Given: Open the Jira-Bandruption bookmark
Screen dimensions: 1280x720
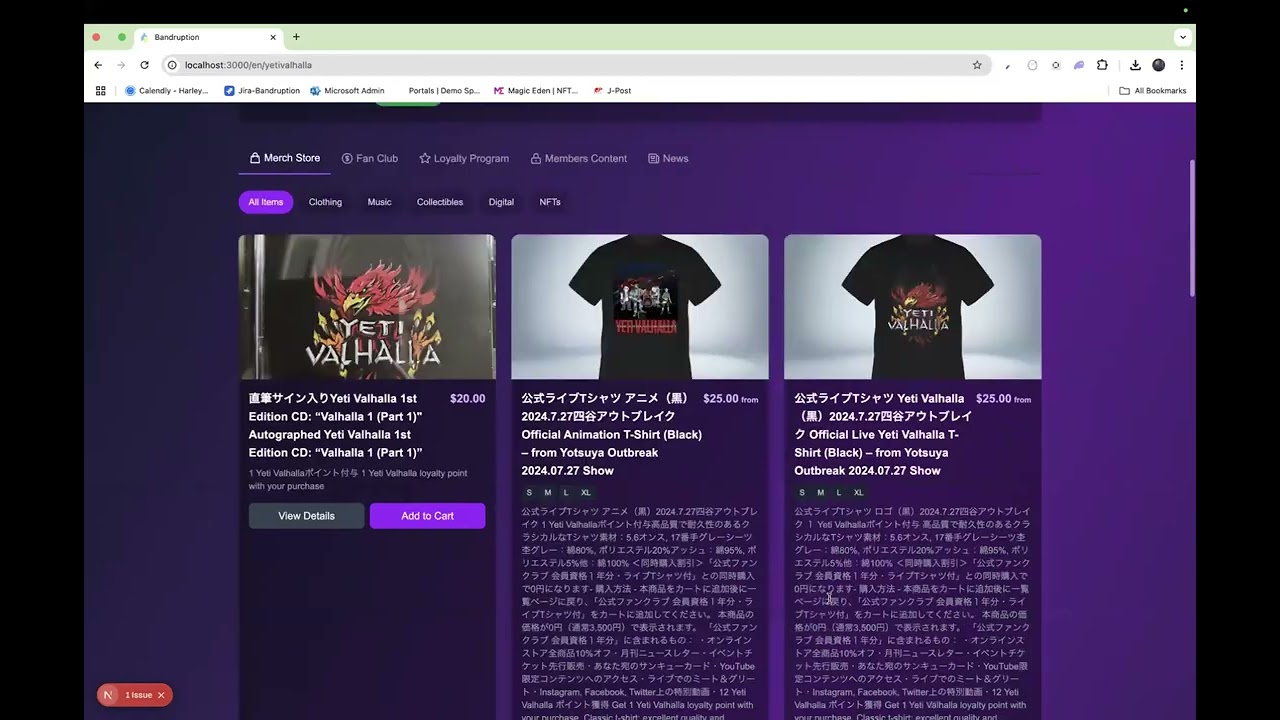Looking at the screenshot, I should (x=262, y=90).
